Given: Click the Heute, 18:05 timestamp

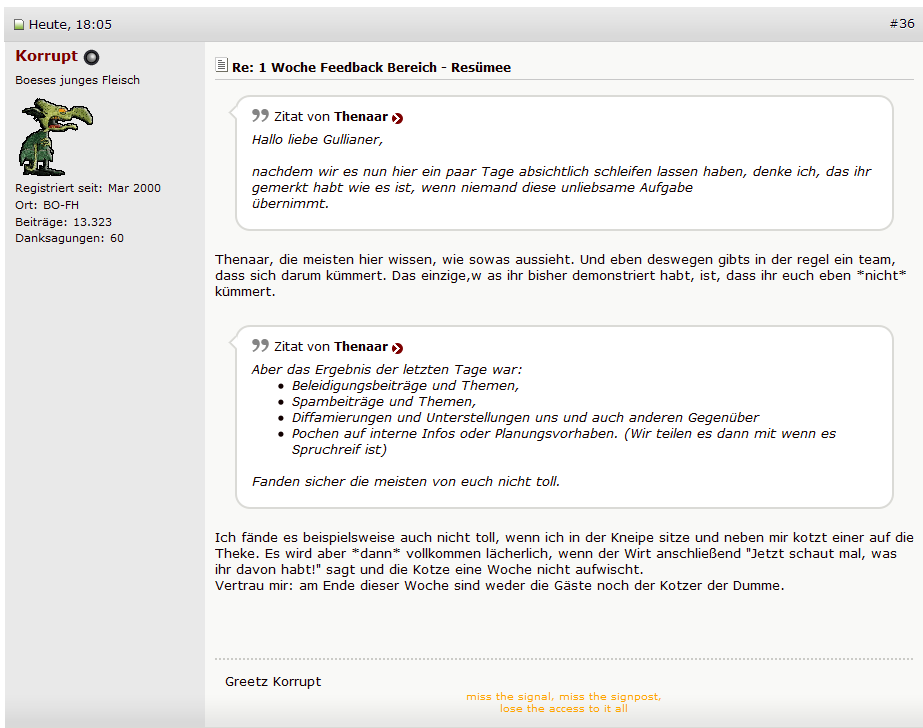Looking at the screenshot, I should pos(70,25).
